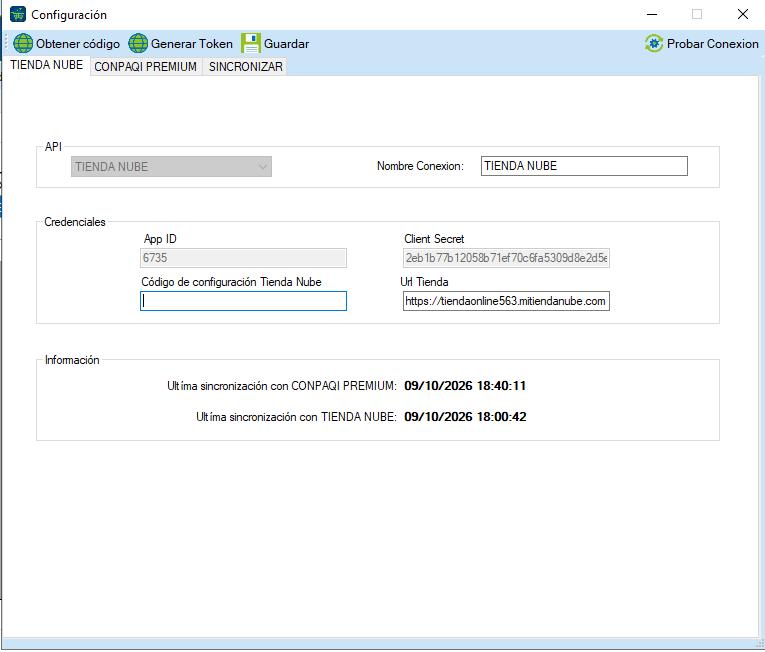Click the Url Tienda label
Image resolution: width=765 pixels, height=652 pixels.
click(x=424, y=282)
